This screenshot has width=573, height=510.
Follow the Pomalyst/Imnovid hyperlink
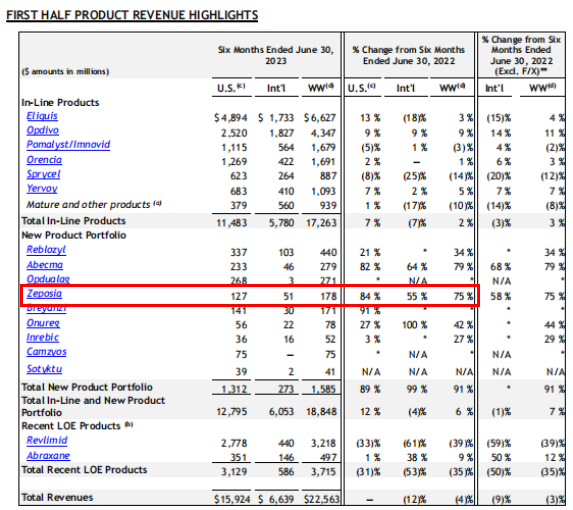pyautogui.click(x=68, y=145)
